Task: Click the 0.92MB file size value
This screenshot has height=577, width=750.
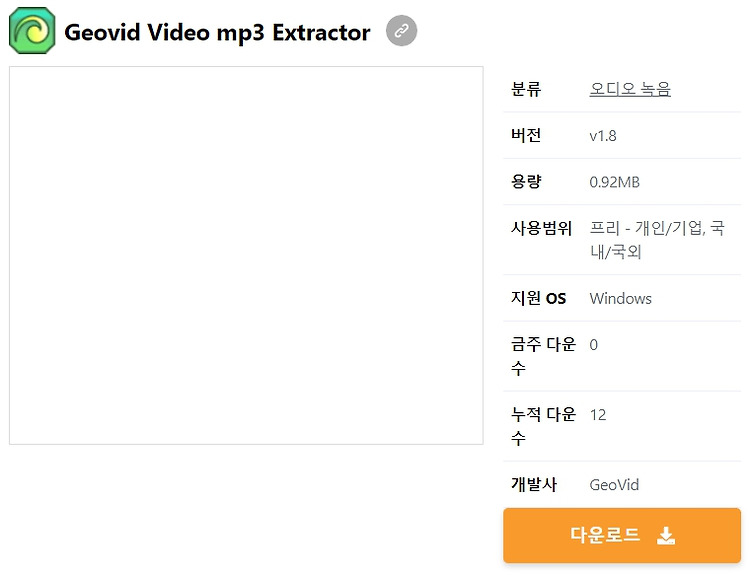Action: [x=614, y=182]
